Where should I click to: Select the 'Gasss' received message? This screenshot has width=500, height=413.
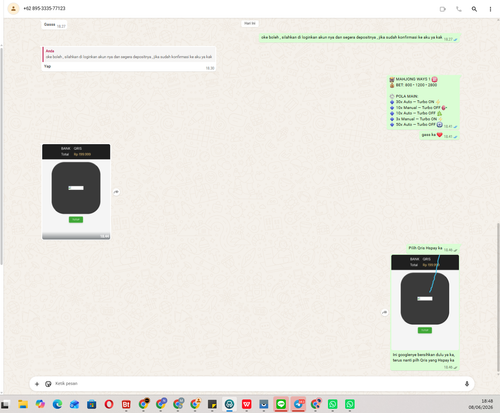pos(54,25)
